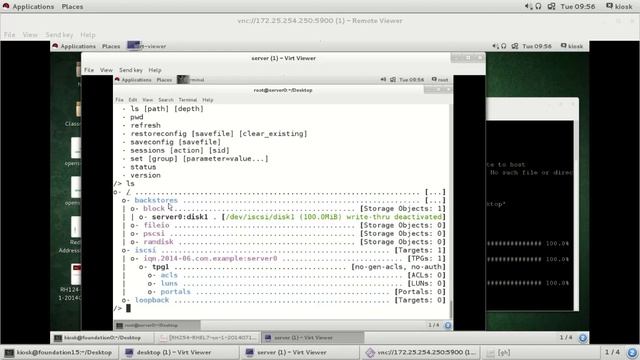Open View menu of Remote Viewer
The height and width of the screenshot is (360, 640).
pos(30,35)
